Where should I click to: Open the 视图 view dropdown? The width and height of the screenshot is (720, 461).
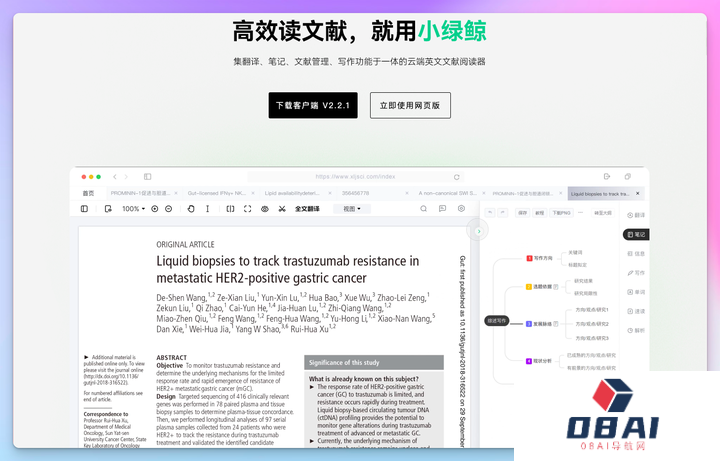352,209
